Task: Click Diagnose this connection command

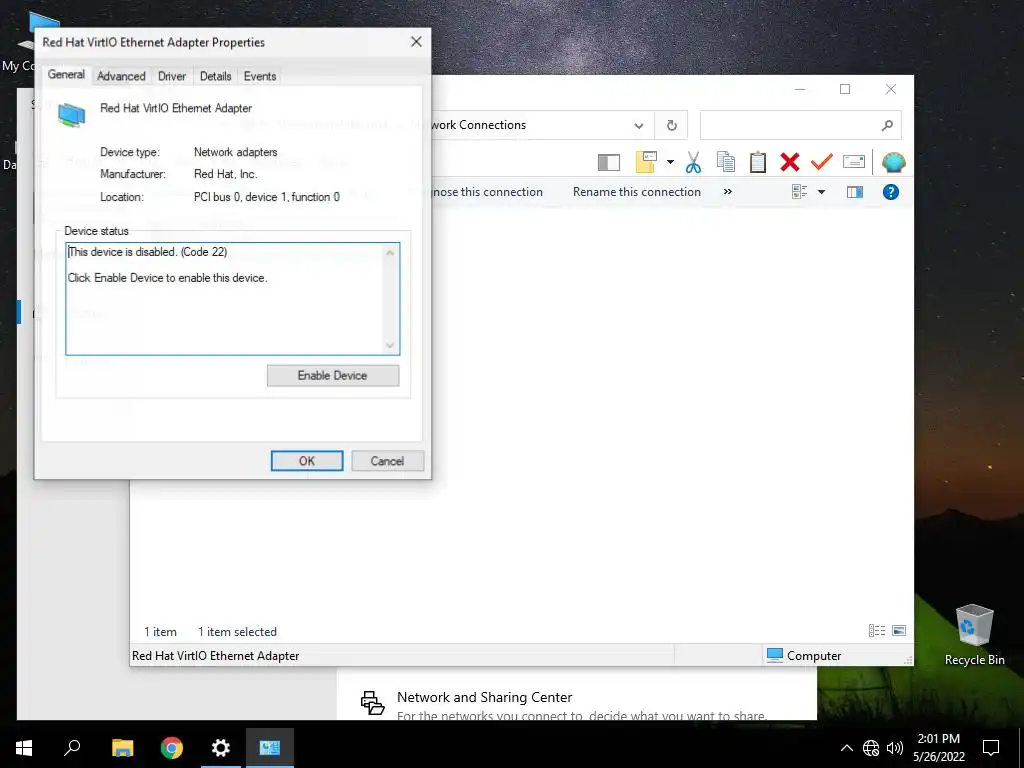Action: pyautogui.click(x=487, y=192)
